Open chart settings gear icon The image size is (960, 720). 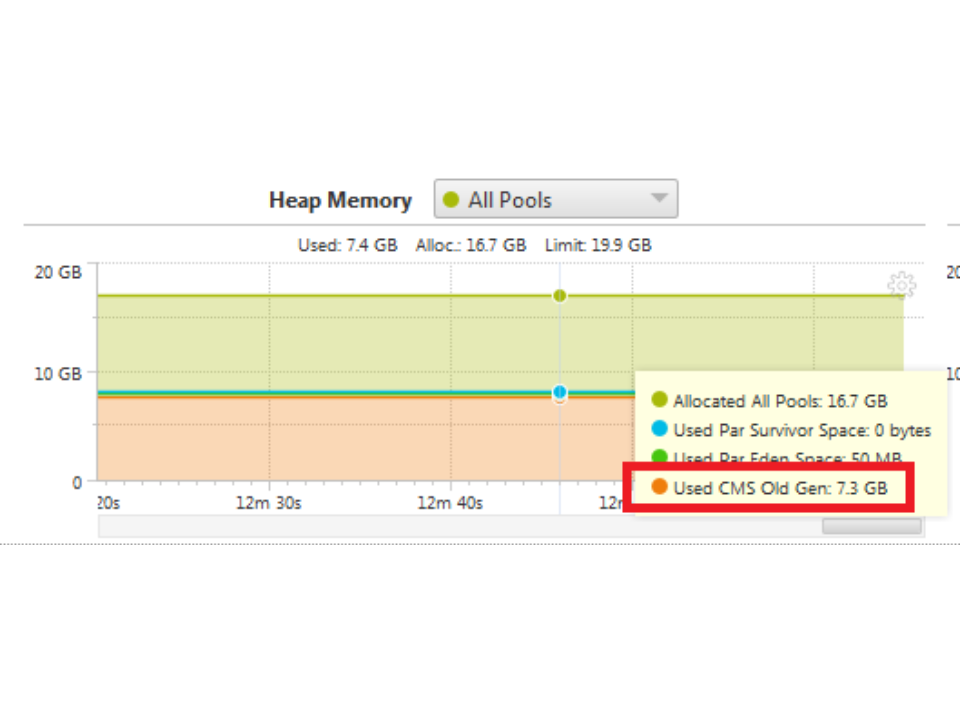tap(901, 285)
